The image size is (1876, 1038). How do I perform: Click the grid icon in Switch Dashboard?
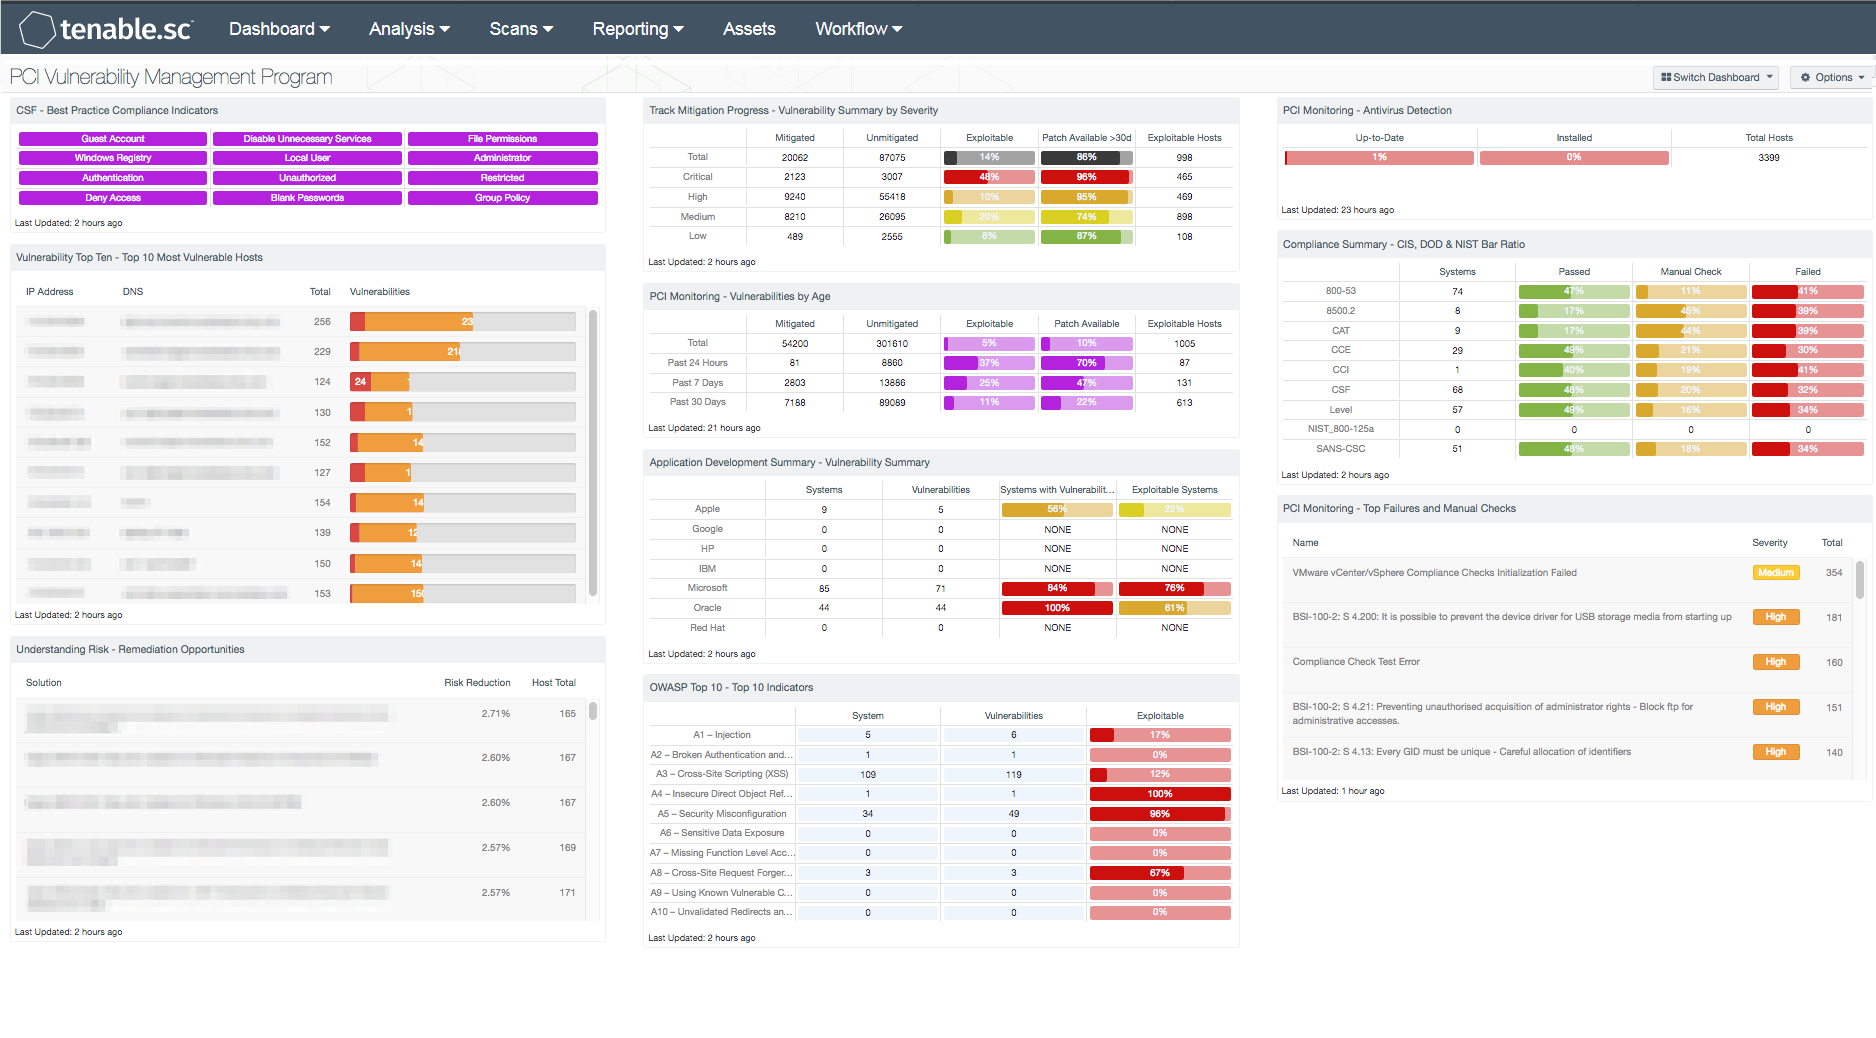[x=1666, y=77]
